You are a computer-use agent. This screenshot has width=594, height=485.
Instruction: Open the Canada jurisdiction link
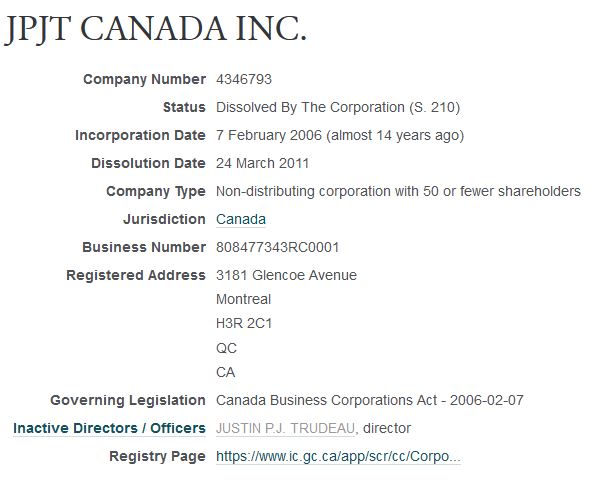[x=241, y=219]
